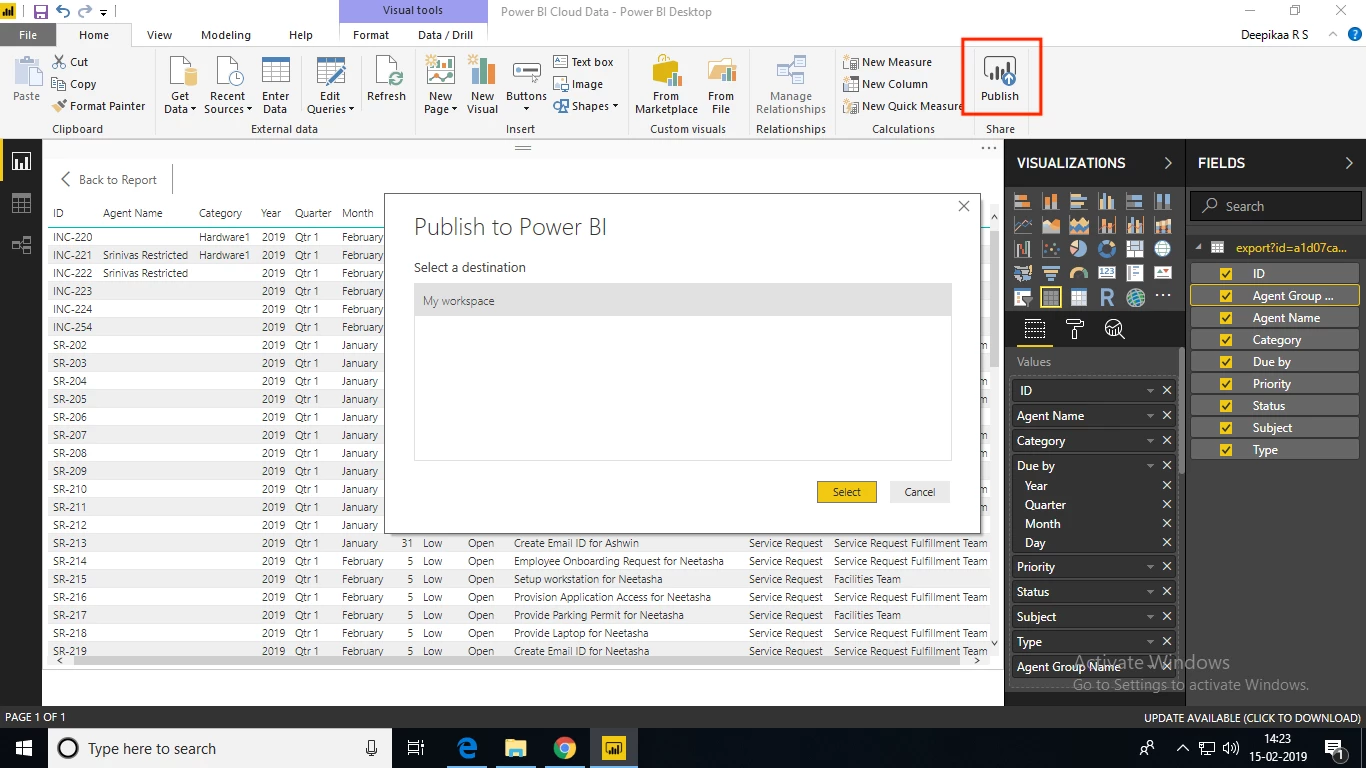Choose the Pie chart visualization
The image size is (1366, 768).
coord(1078,248)
